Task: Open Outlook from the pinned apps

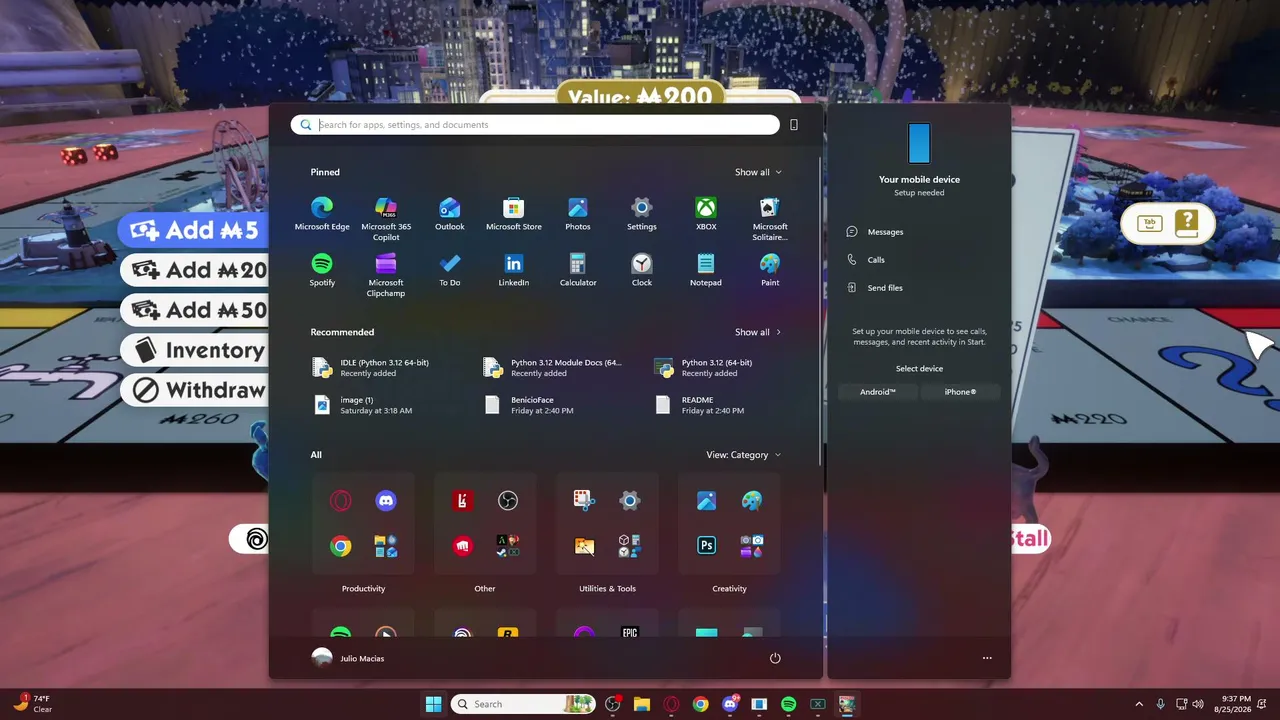Action: click(x=450, y=213)
